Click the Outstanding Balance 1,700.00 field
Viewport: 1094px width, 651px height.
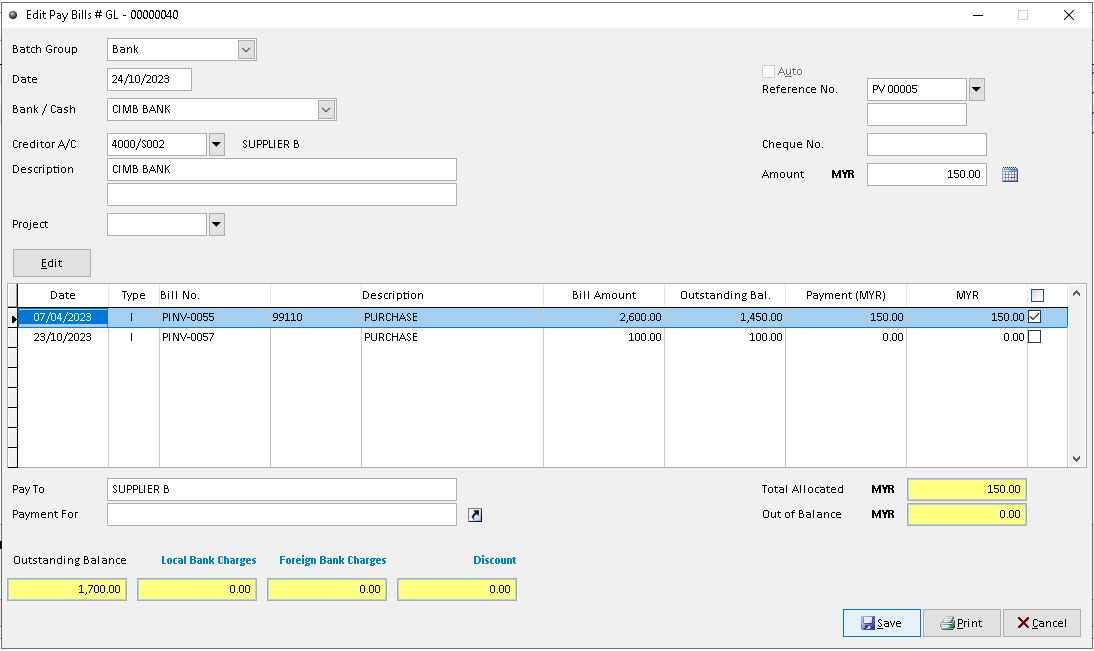tap(67, 590)
